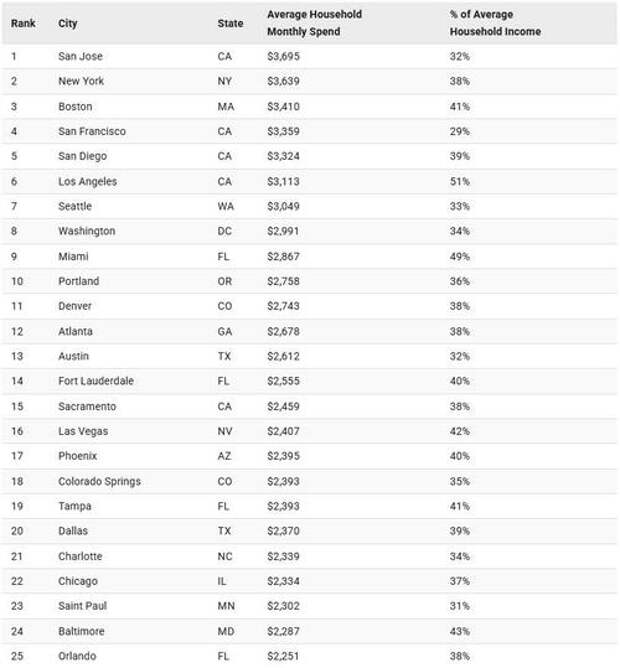The width and height of the screenshot is (620, 668).
Task: Click the Portland city cell
Action: pyautogui.click(x=79, y=281)
